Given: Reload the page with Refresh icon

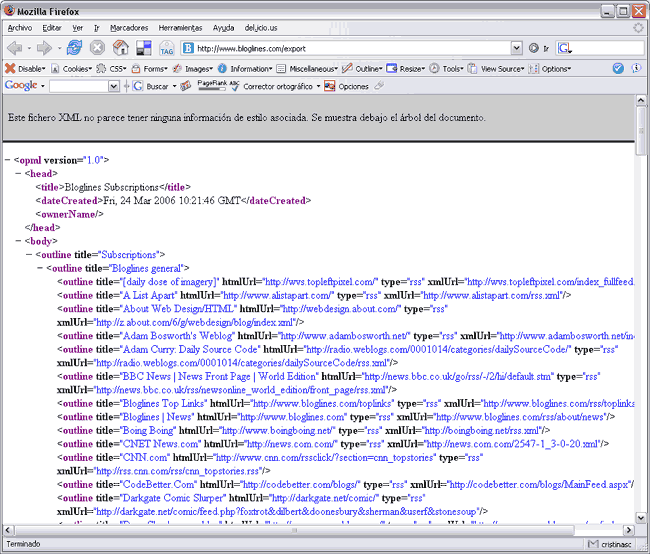Looking at the screenshot, I should (75, 48).
